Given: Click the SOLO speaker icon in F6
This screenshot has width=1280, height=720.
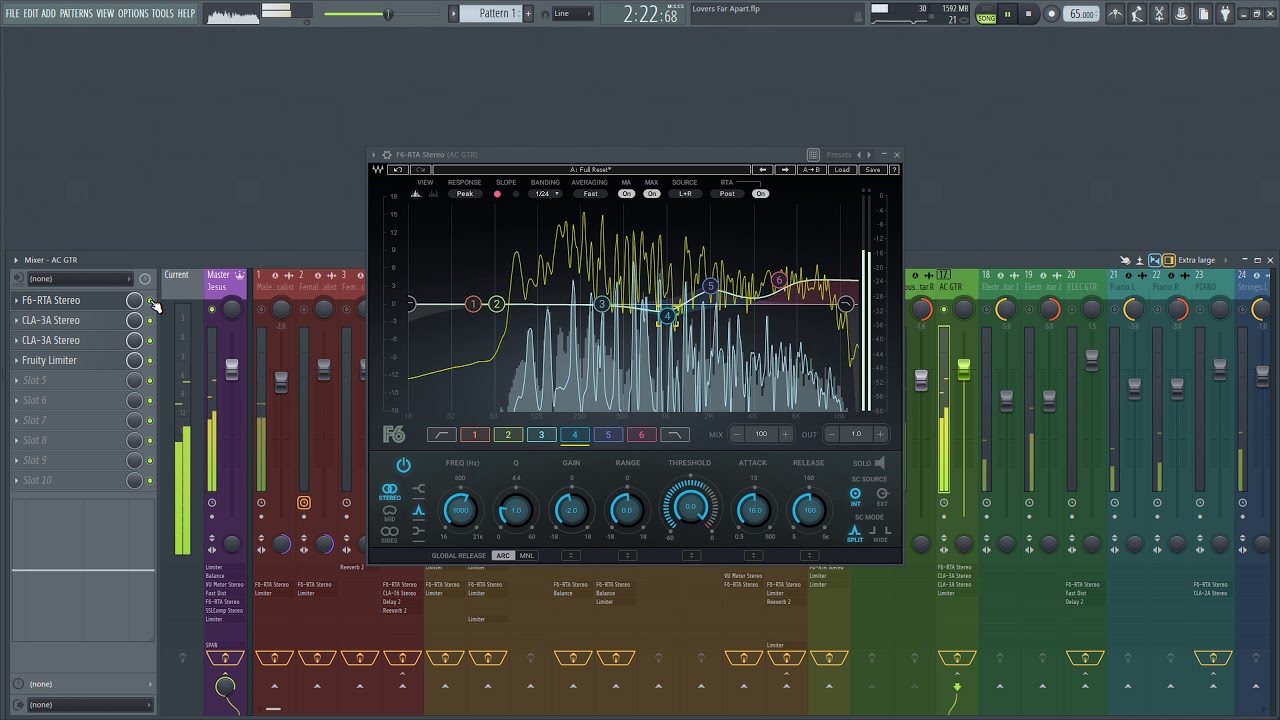Looking at the screenshot, I should click(x=880, y=463).
